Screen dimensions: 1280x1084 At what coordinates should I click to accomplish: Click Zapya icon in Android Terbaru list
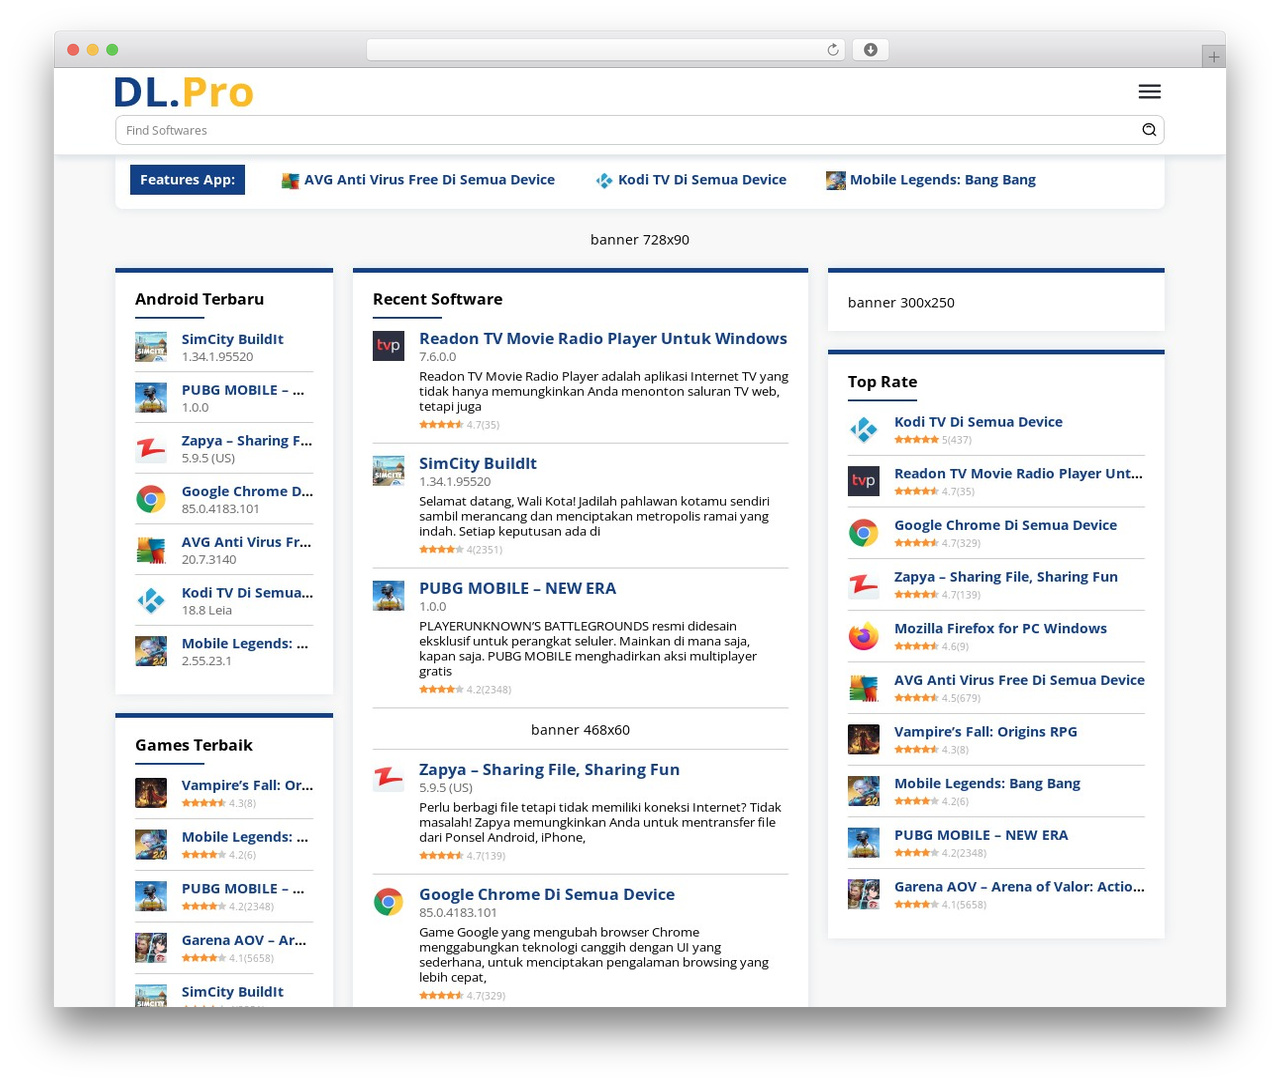click(151, 448)
